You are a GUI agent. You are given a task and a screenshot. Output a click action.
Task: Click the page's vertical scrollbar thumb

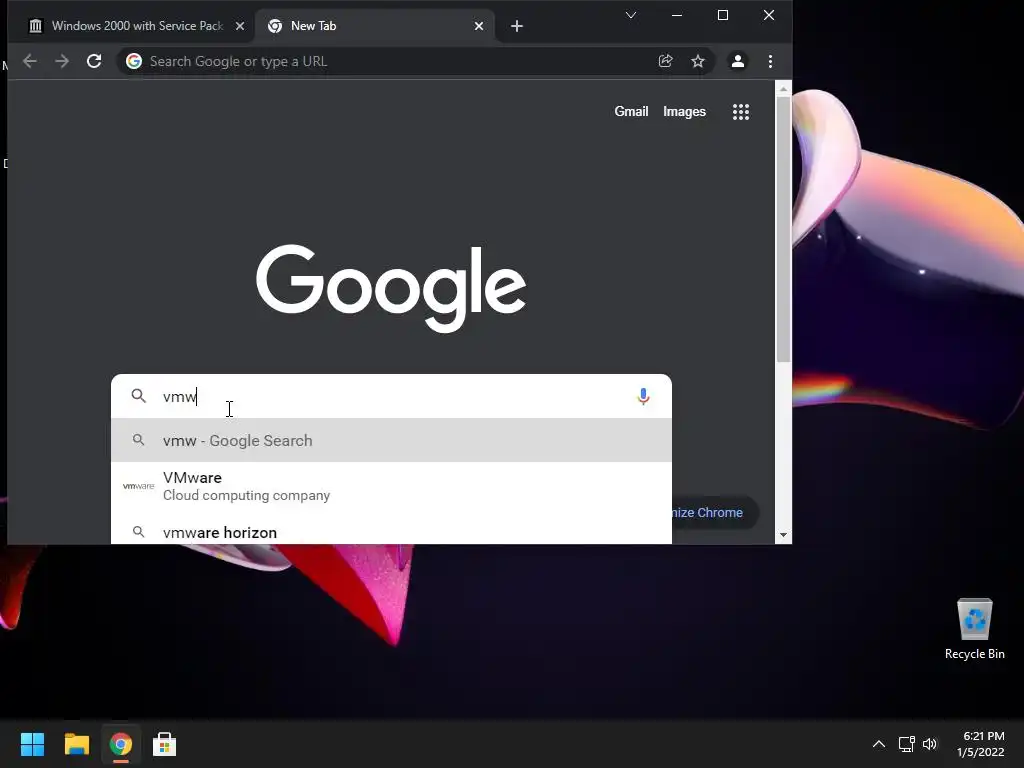click(x=783, y=229)
